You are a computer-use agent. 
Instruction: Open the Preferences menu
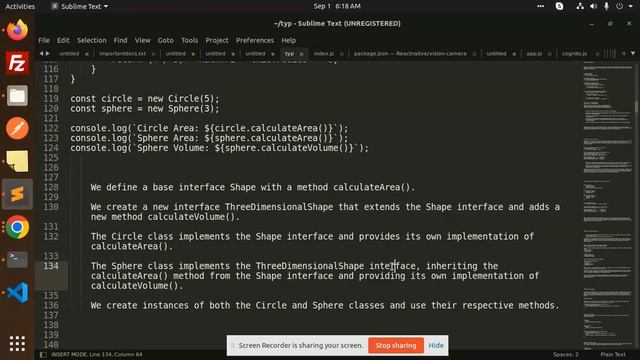click(255, 40)
